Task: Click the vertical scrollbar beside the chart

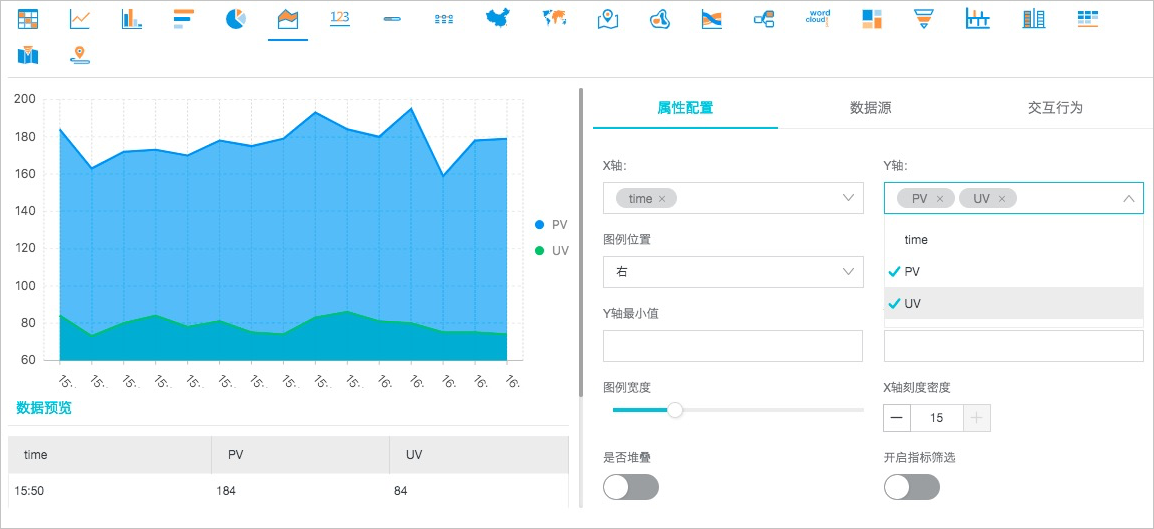Action: pyautogui.click(x=581, y=243)
